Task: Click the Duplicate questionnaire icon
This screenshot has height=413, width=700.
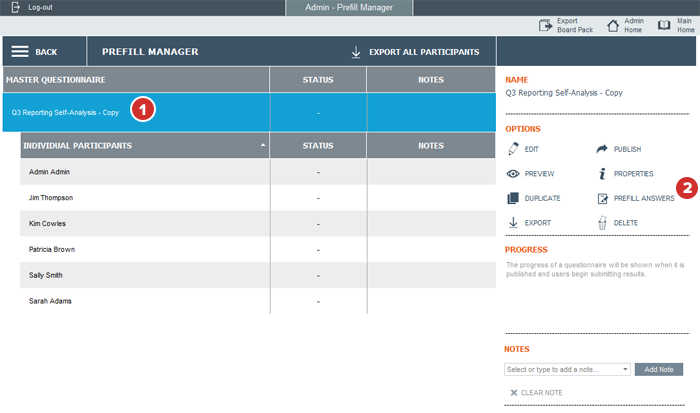Action: (x=513, y=198)
